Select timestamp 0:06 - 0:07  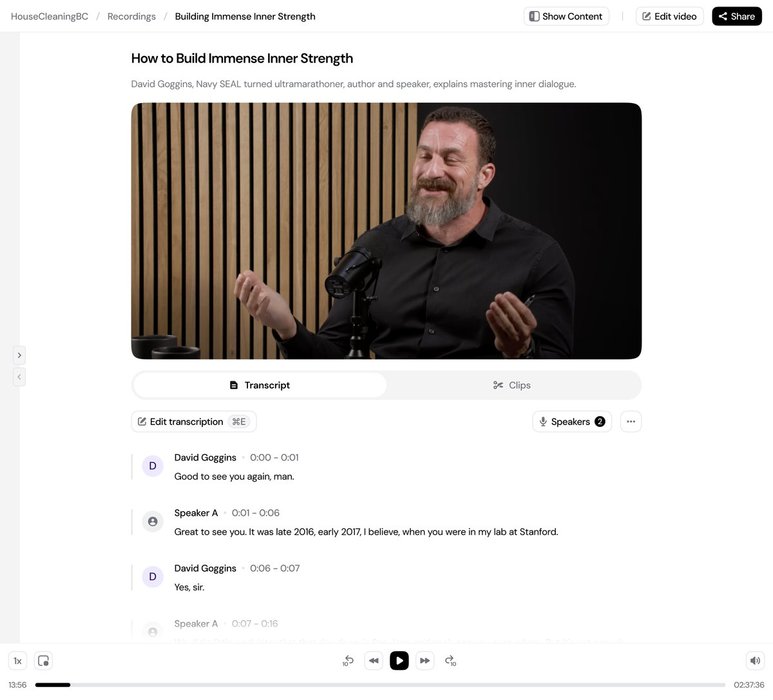tap(275, 568)
